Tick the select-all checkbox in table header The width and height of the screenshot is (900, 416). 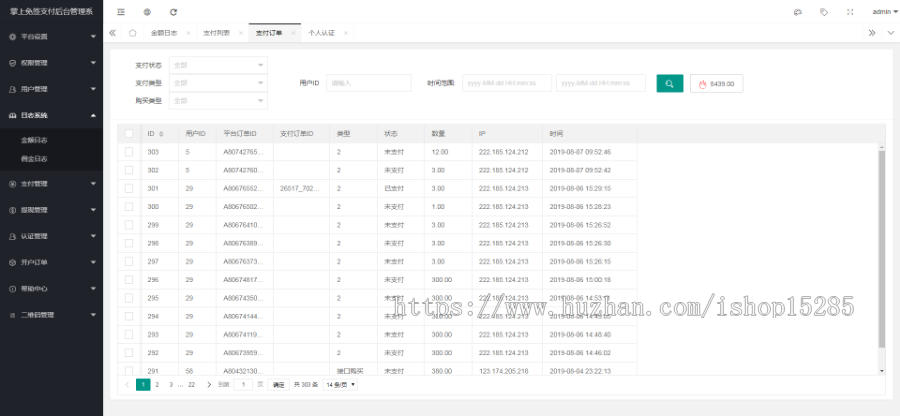129,133
